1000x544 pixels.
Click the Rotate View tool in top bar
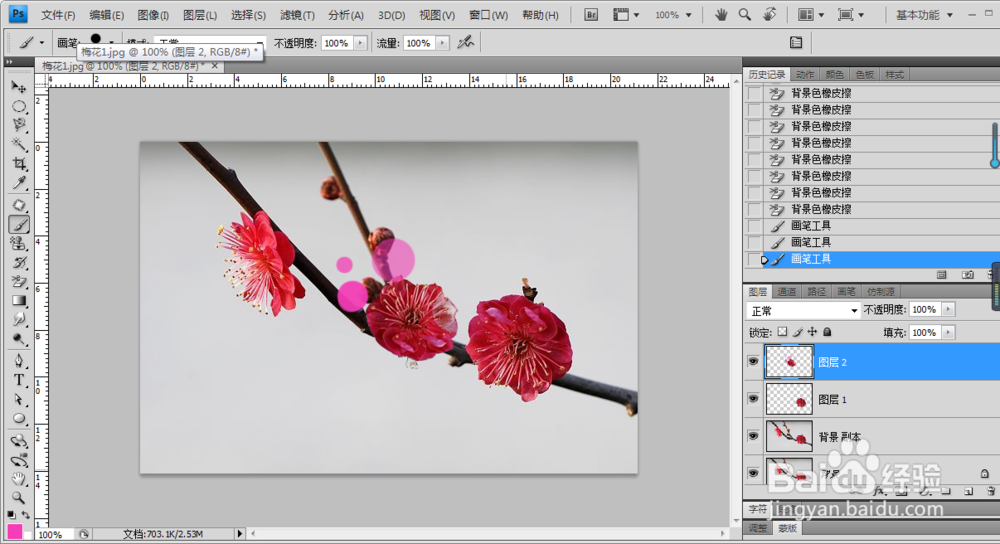pos(770,14)
